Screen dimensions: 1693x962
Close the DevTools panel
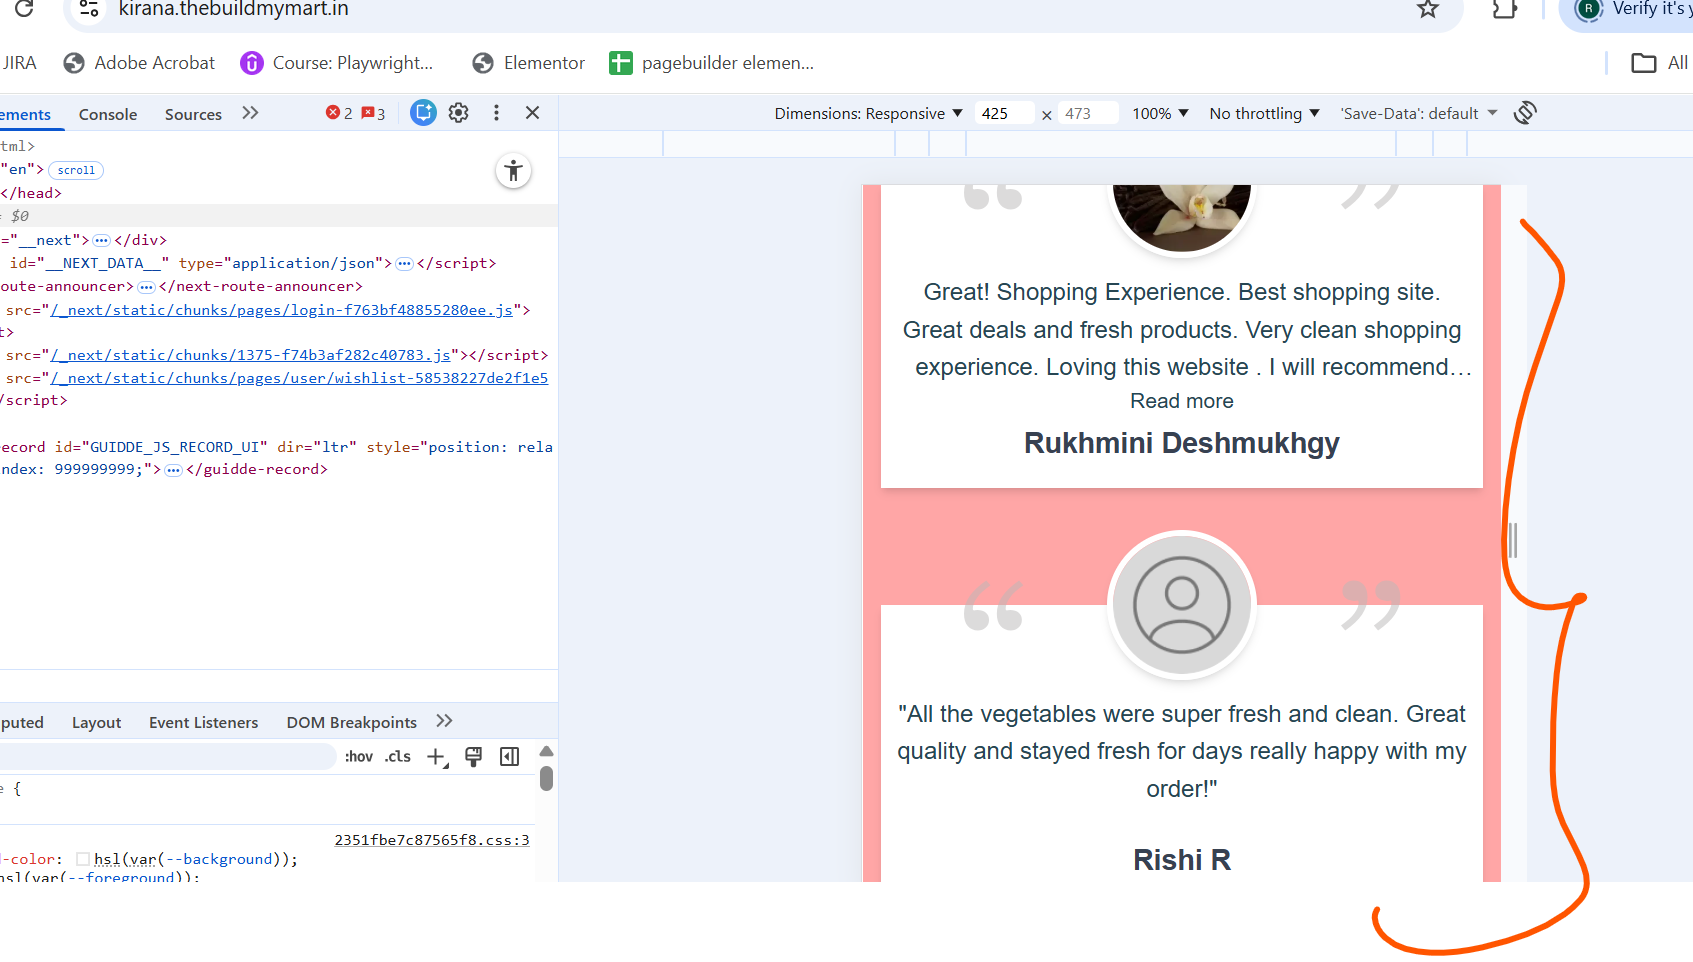coord(533,113)
